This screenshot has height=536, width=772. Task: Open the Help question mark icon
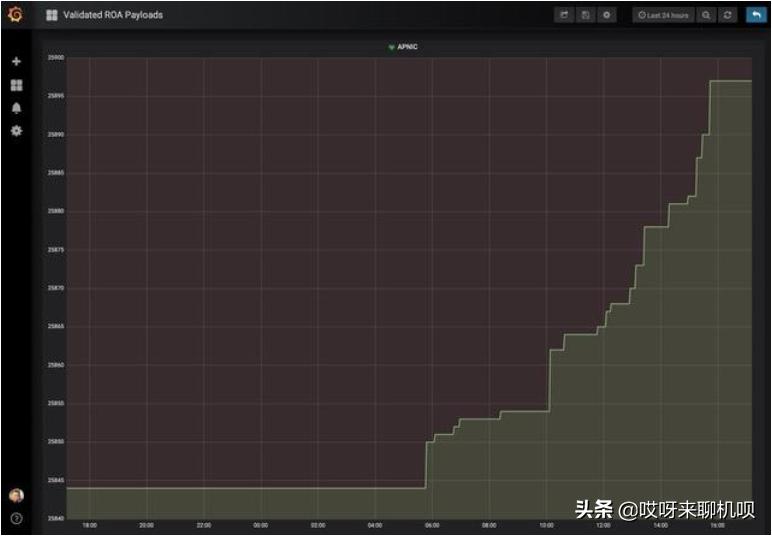(16, 518)
